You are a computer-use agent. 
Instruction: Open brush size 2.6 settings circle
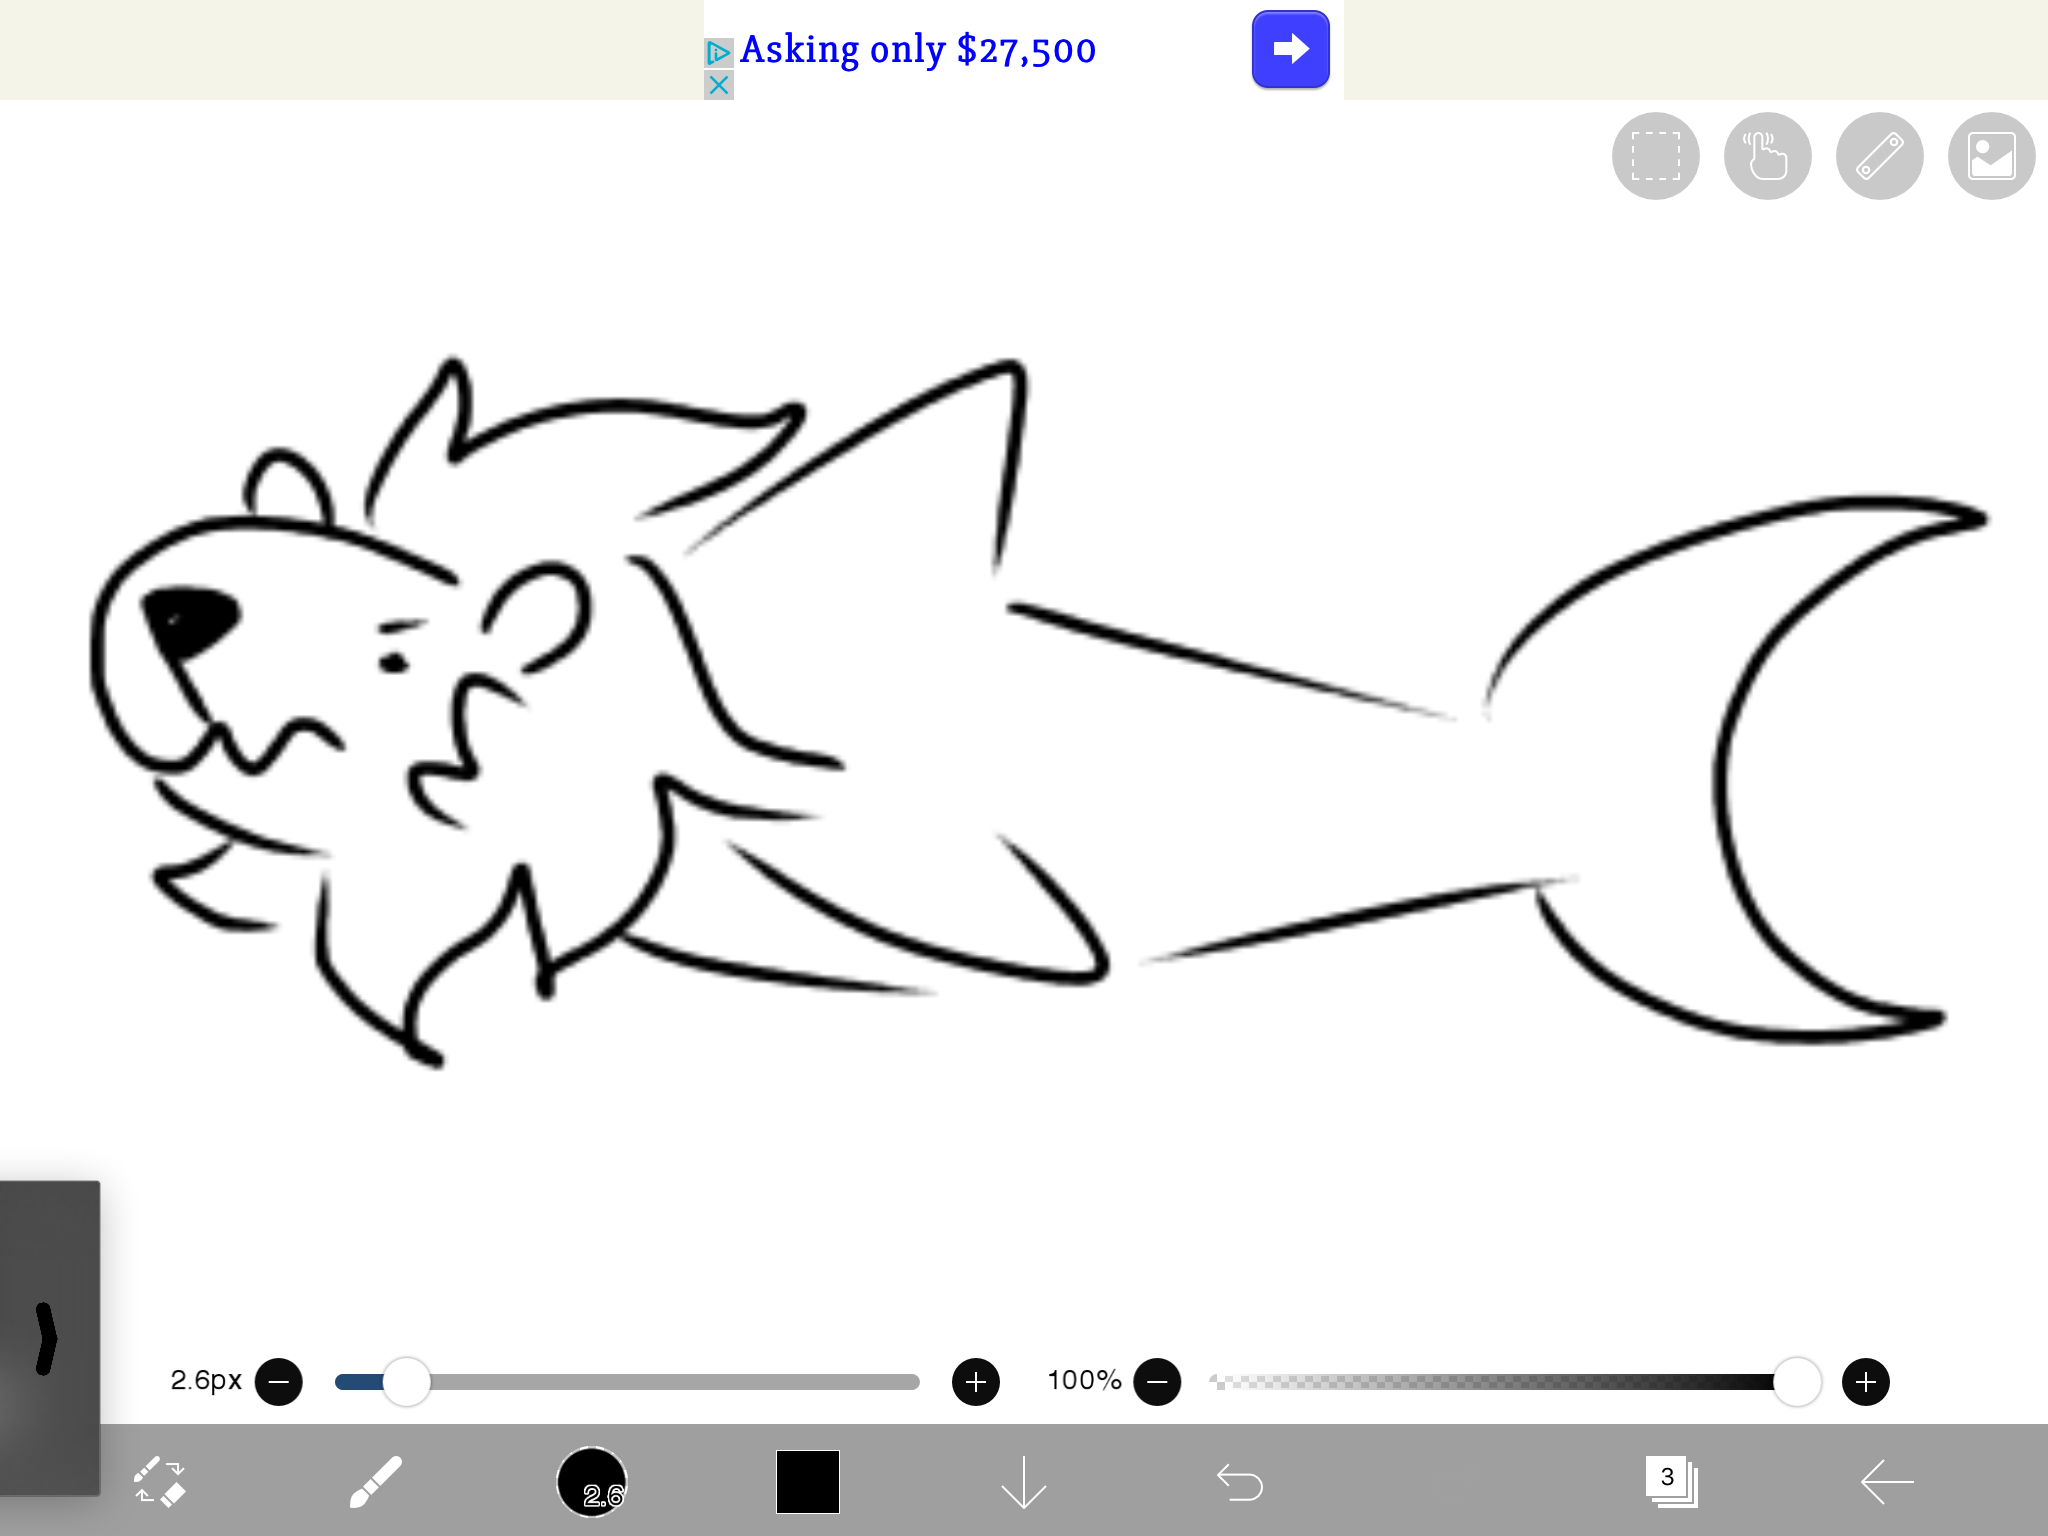[x=592, y=1481]
